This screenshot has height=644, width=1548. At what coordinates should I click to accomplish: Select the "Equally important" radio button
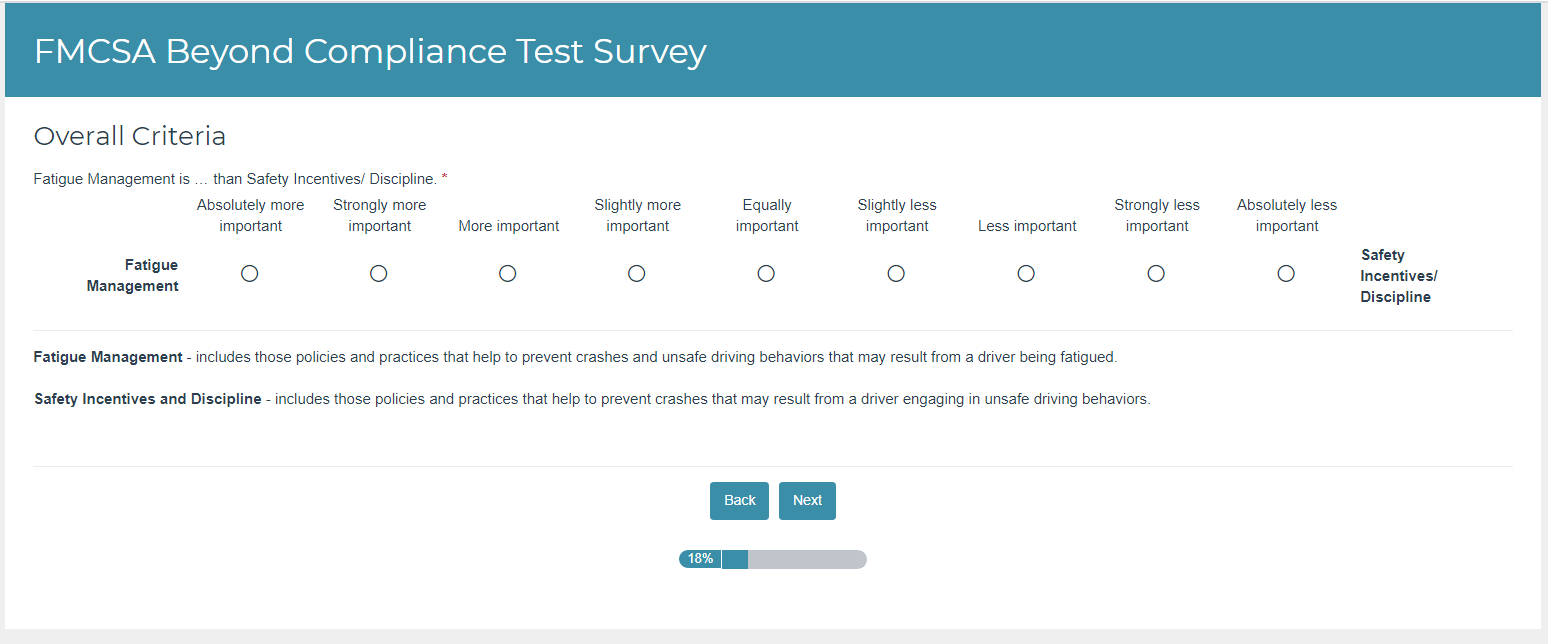tap(766, 274)
